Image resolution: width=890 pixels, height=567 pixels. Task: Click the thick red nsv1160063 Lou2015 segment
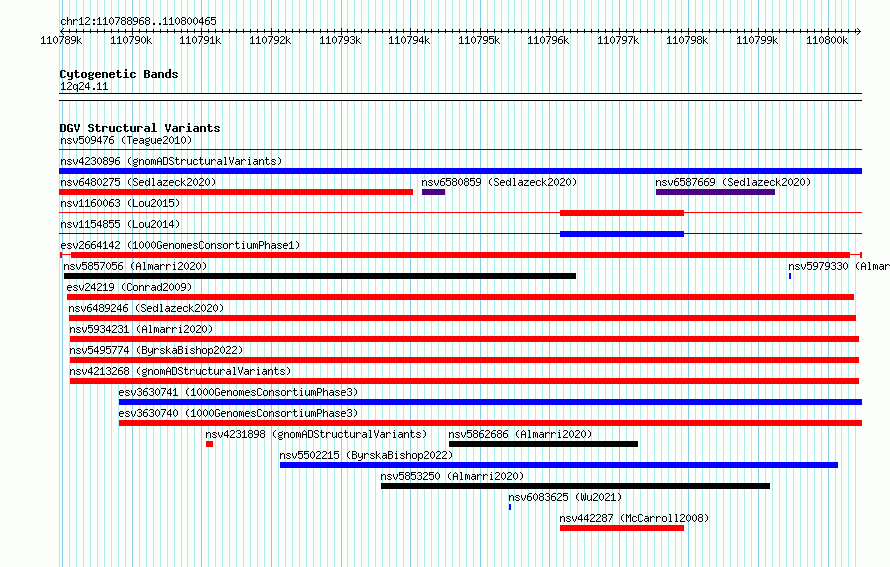pos(622,213)
